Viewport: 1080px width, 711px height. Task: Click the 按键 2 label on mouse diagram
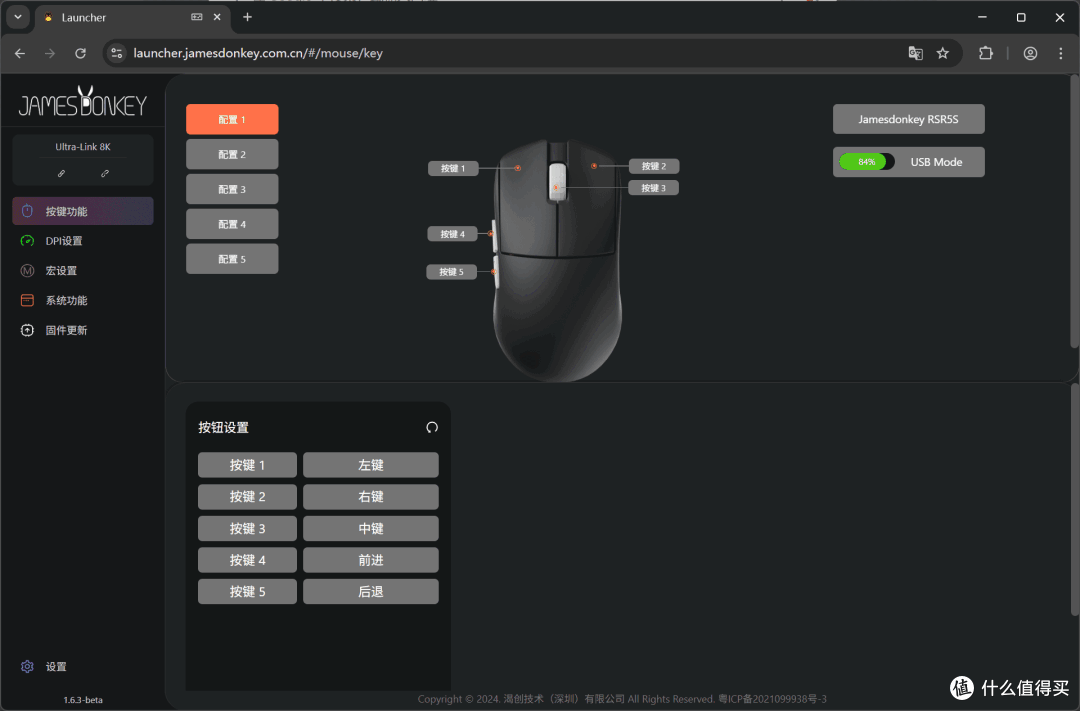(x=654, y=166)
